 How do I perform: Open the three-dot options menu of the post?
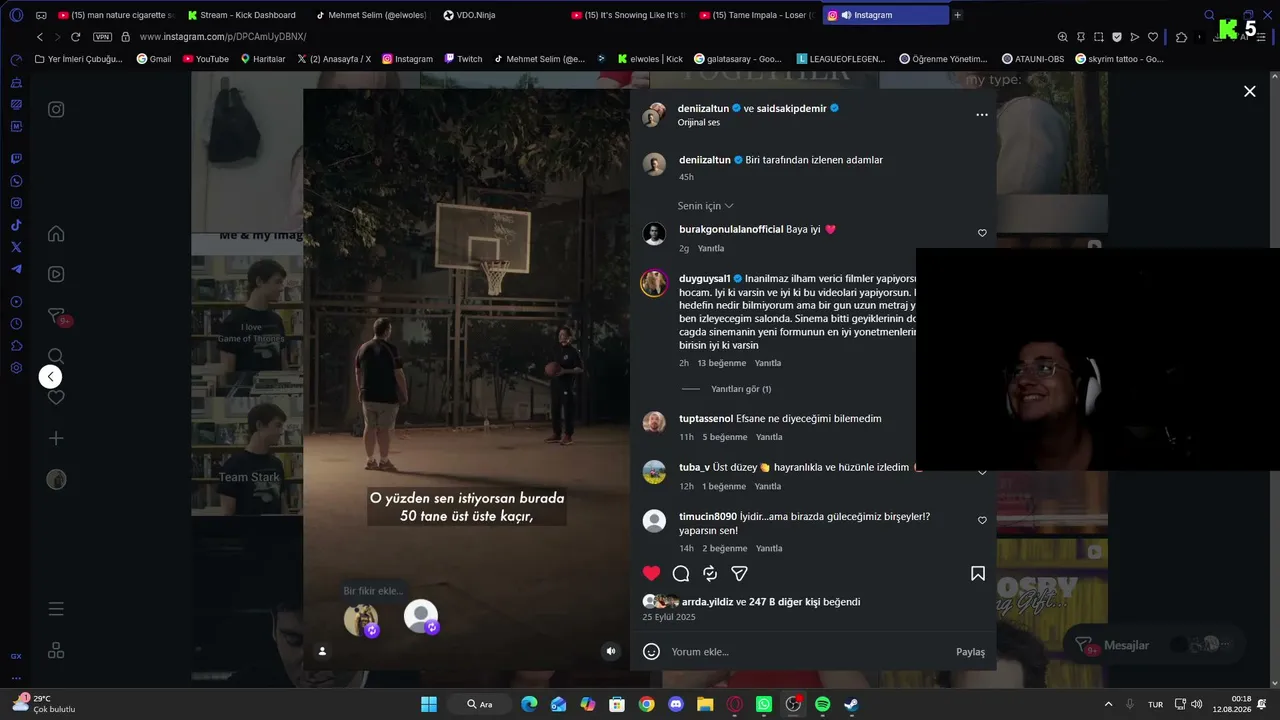982,115
